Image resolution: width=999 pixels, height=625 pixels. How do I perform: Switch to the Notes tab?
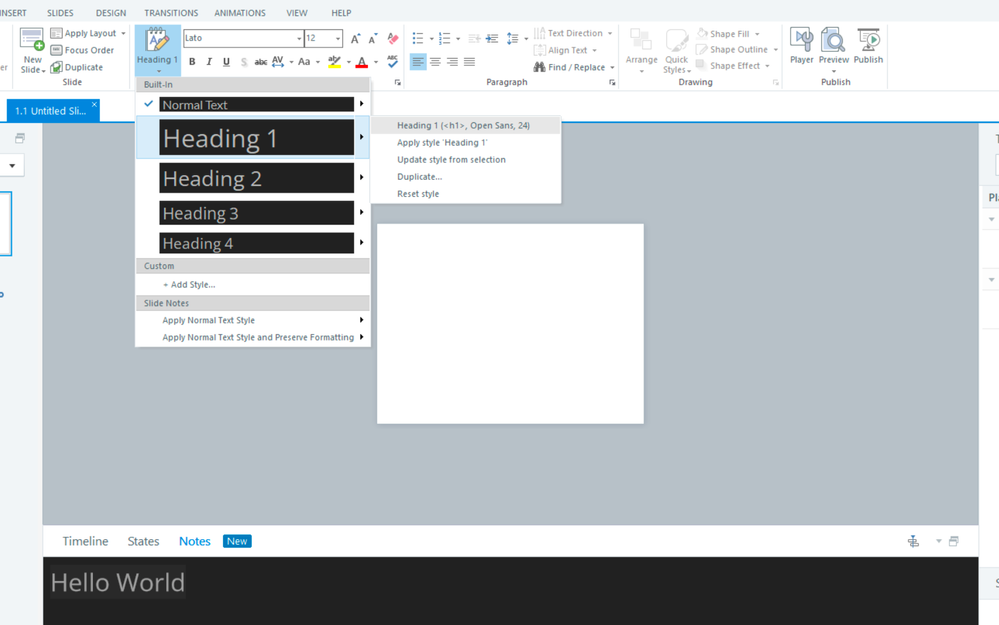tap(194, 541)
